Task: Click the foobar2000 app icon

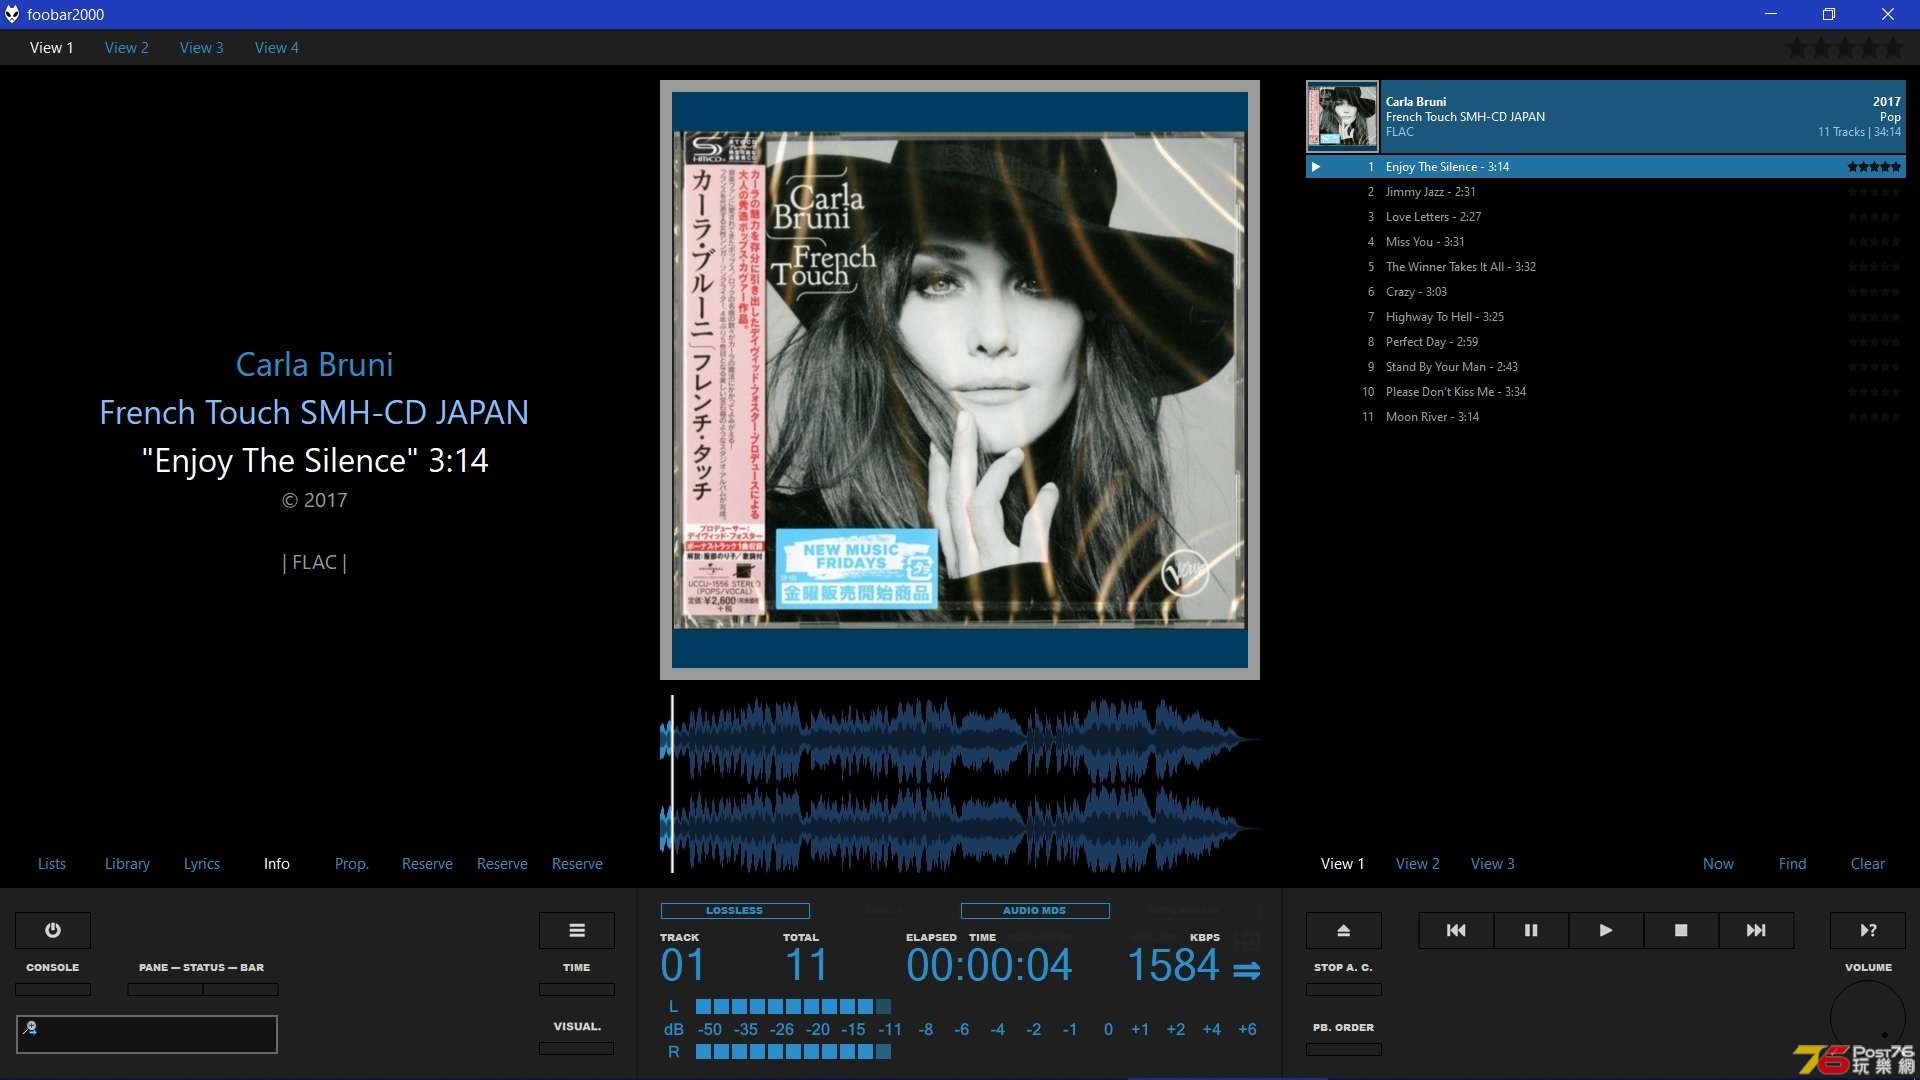Action: (x=12, y=14)
